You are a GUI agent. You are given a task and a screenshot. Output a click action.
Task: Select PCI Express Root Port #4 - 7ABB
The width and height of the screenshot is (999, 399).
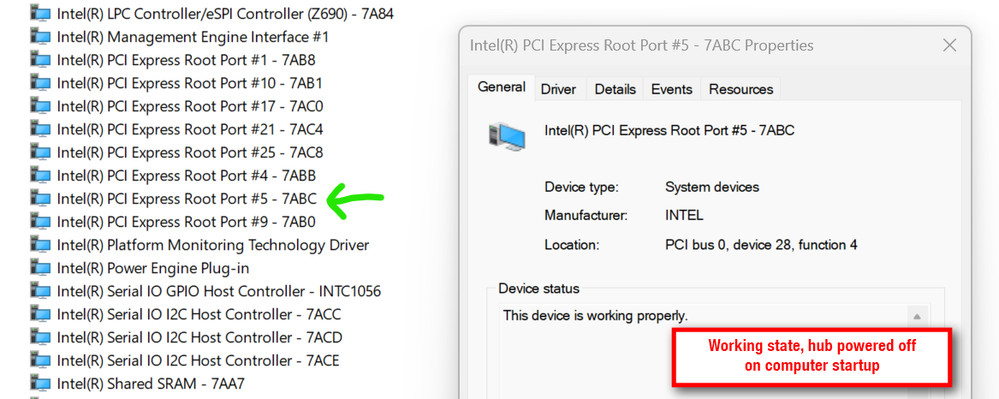click(x=186, y=175)
